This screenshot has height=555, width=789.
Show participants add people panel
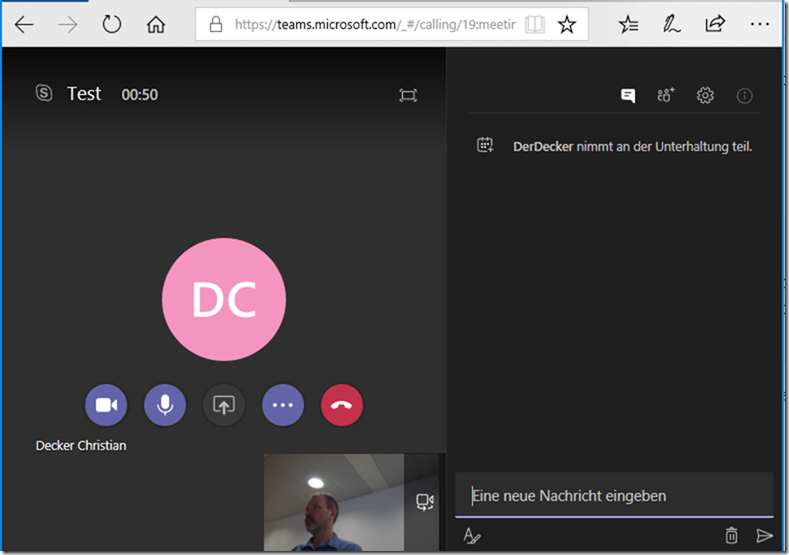pyautogui.click(x=666, y=95)
